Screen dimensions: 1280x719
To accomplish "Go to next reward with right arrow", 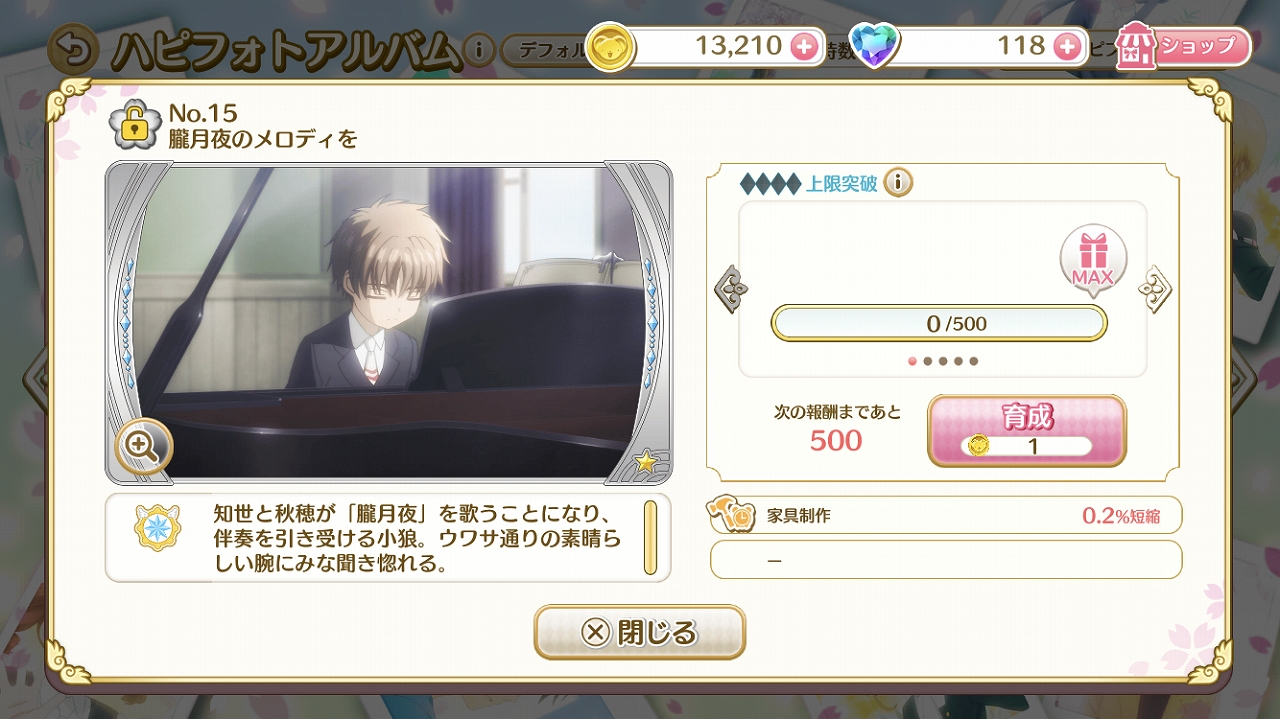I will tap(1155, 289).
